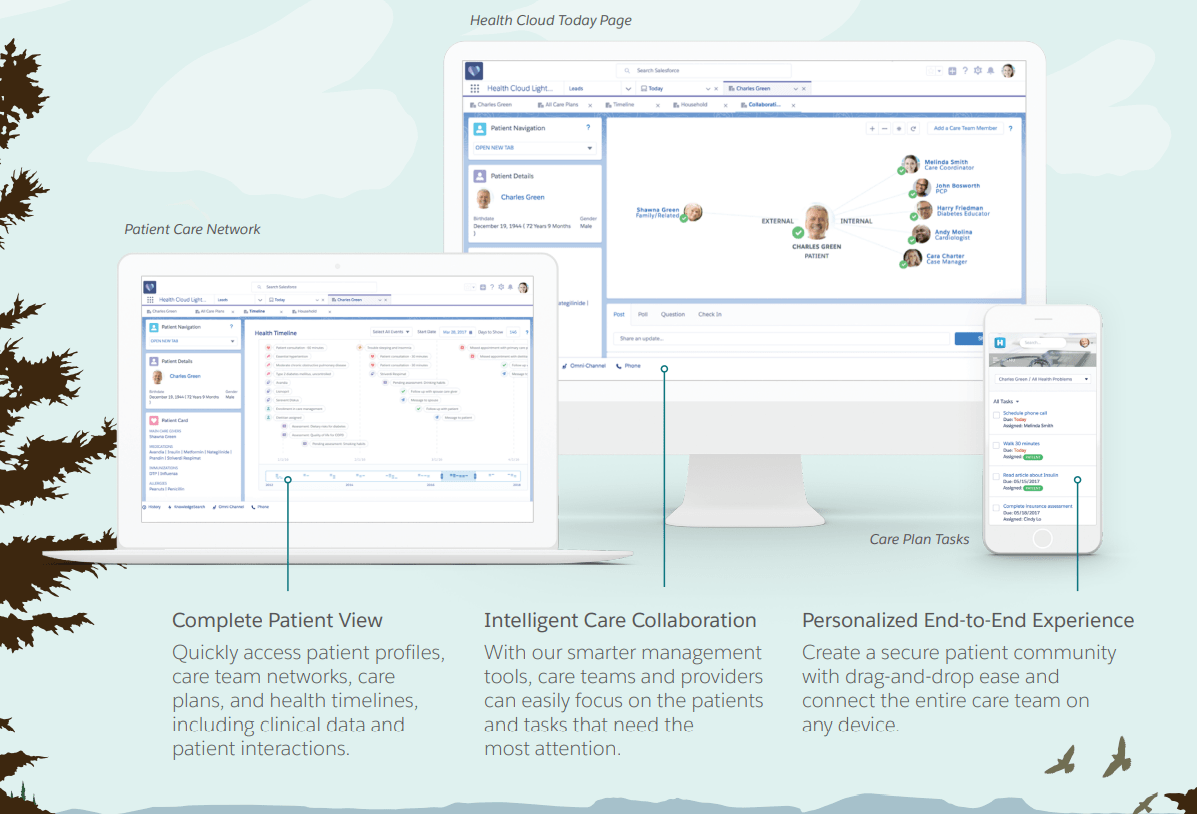The width and height of the screenshot is (1197, 814).
Task: Check the Walk 30 minutes task checkbox
Action: pyautogui.click(x=997, y=445)
